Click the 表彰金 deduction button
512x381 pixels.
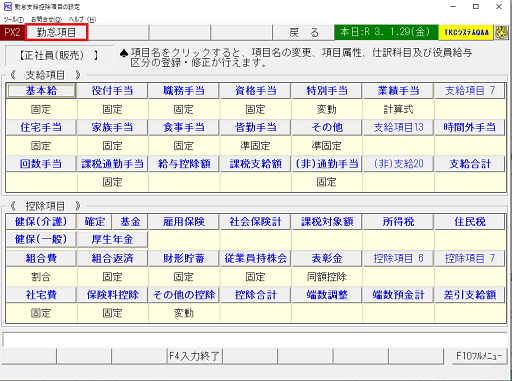(x=327, y=258)
